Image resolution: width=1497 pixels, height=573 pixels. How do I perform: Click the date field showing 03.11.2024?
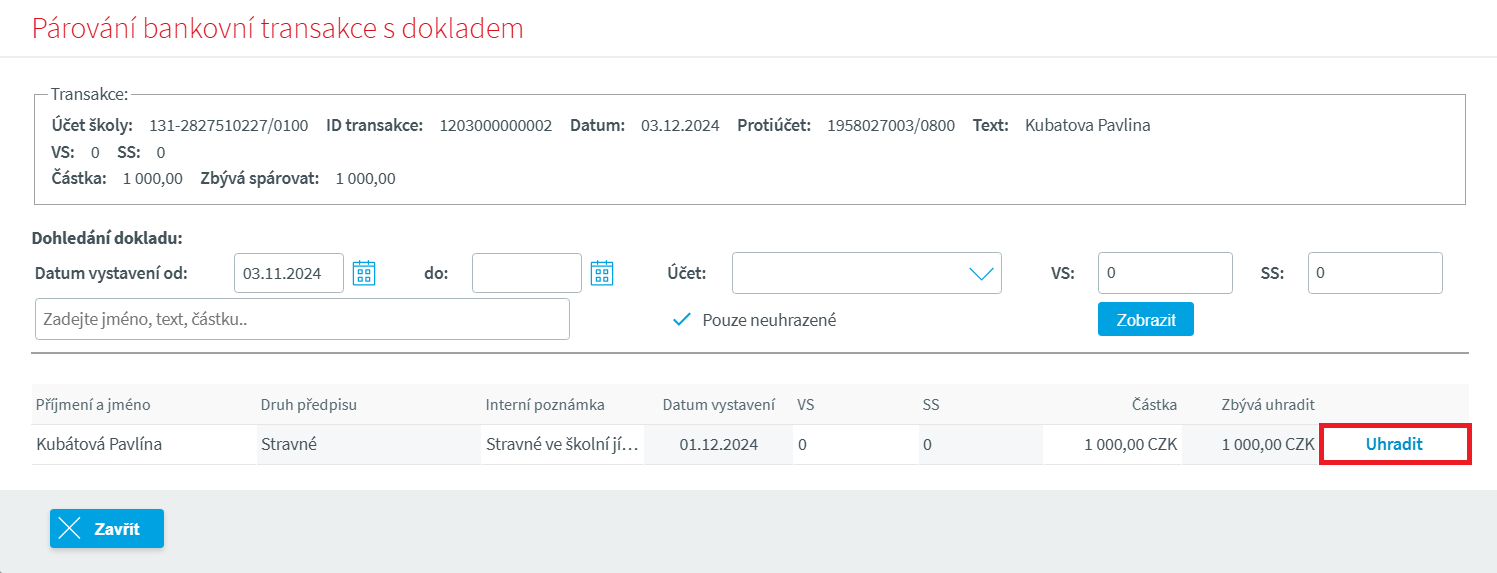click(x=288, y=273)
